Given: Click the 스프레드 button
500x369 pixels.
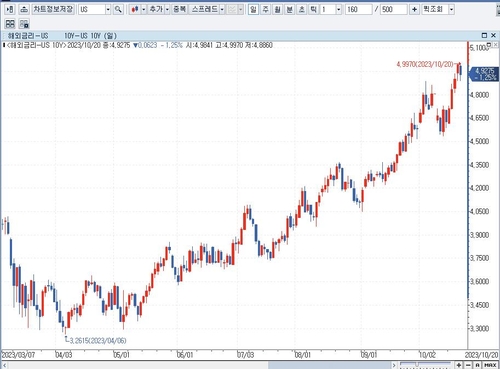Looking at the screenshot, I should [x=205, y=9].
